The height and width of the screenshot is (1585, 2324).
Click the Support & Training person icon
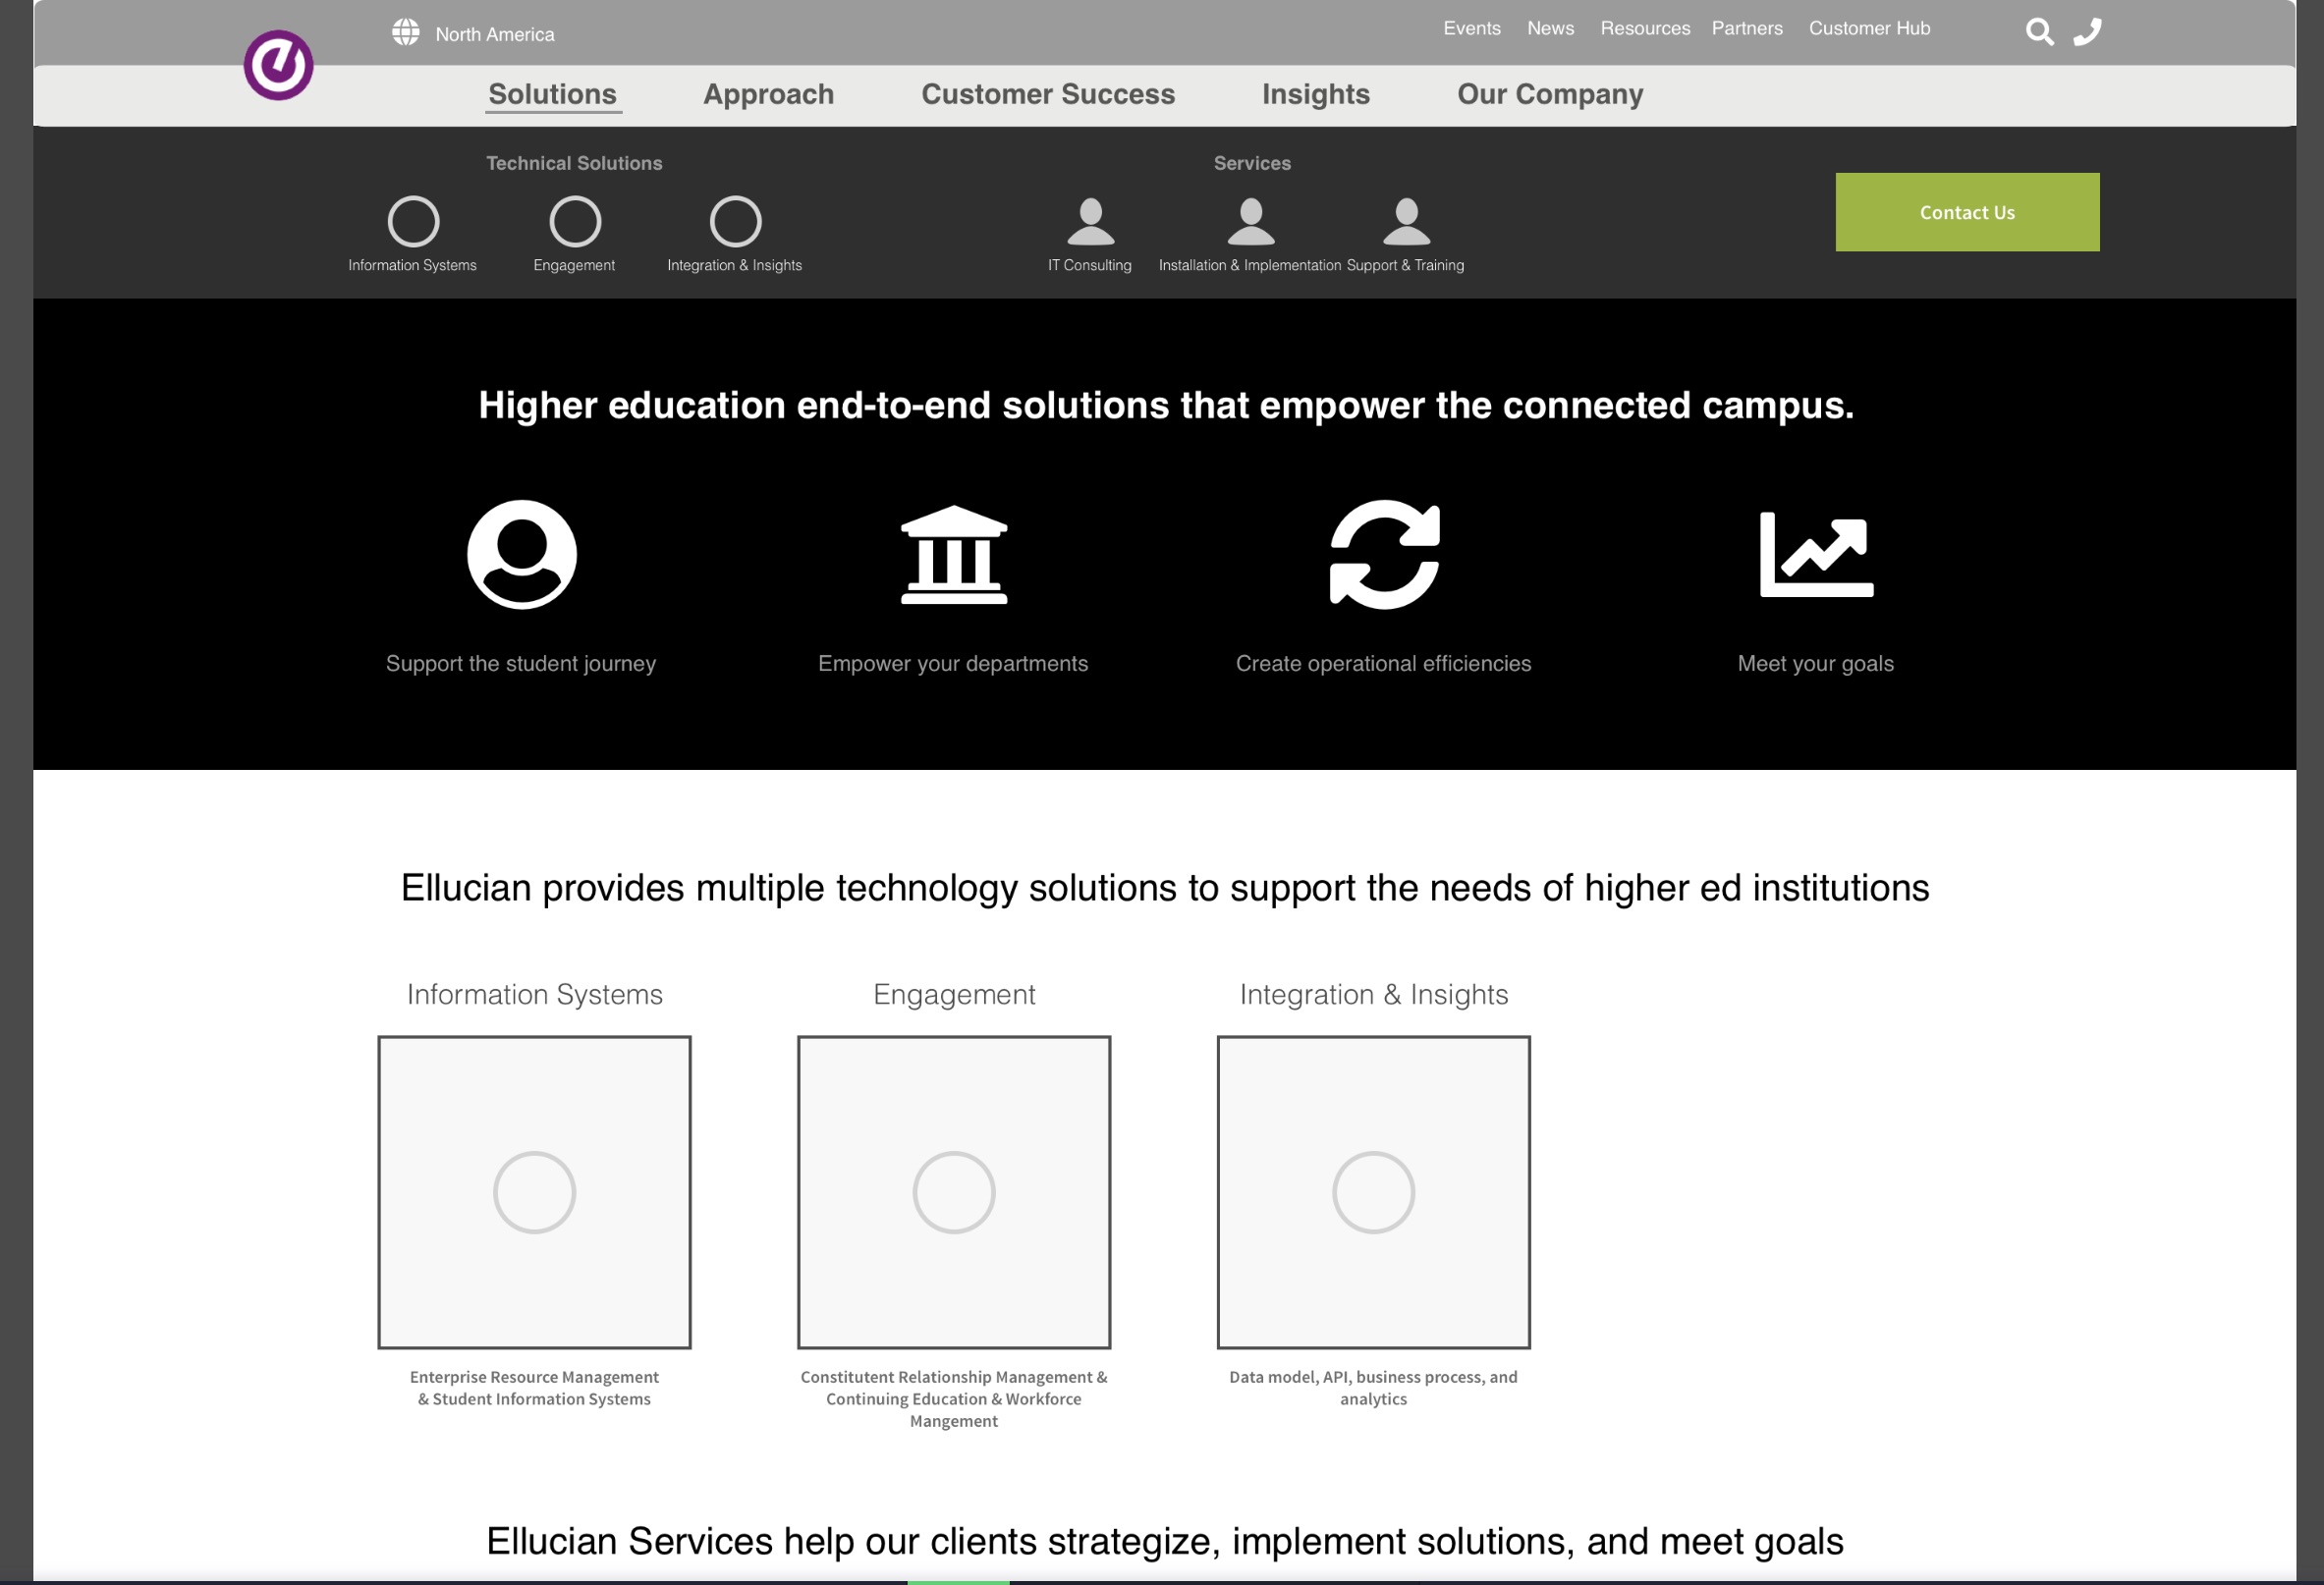(x=1406, y=221)
